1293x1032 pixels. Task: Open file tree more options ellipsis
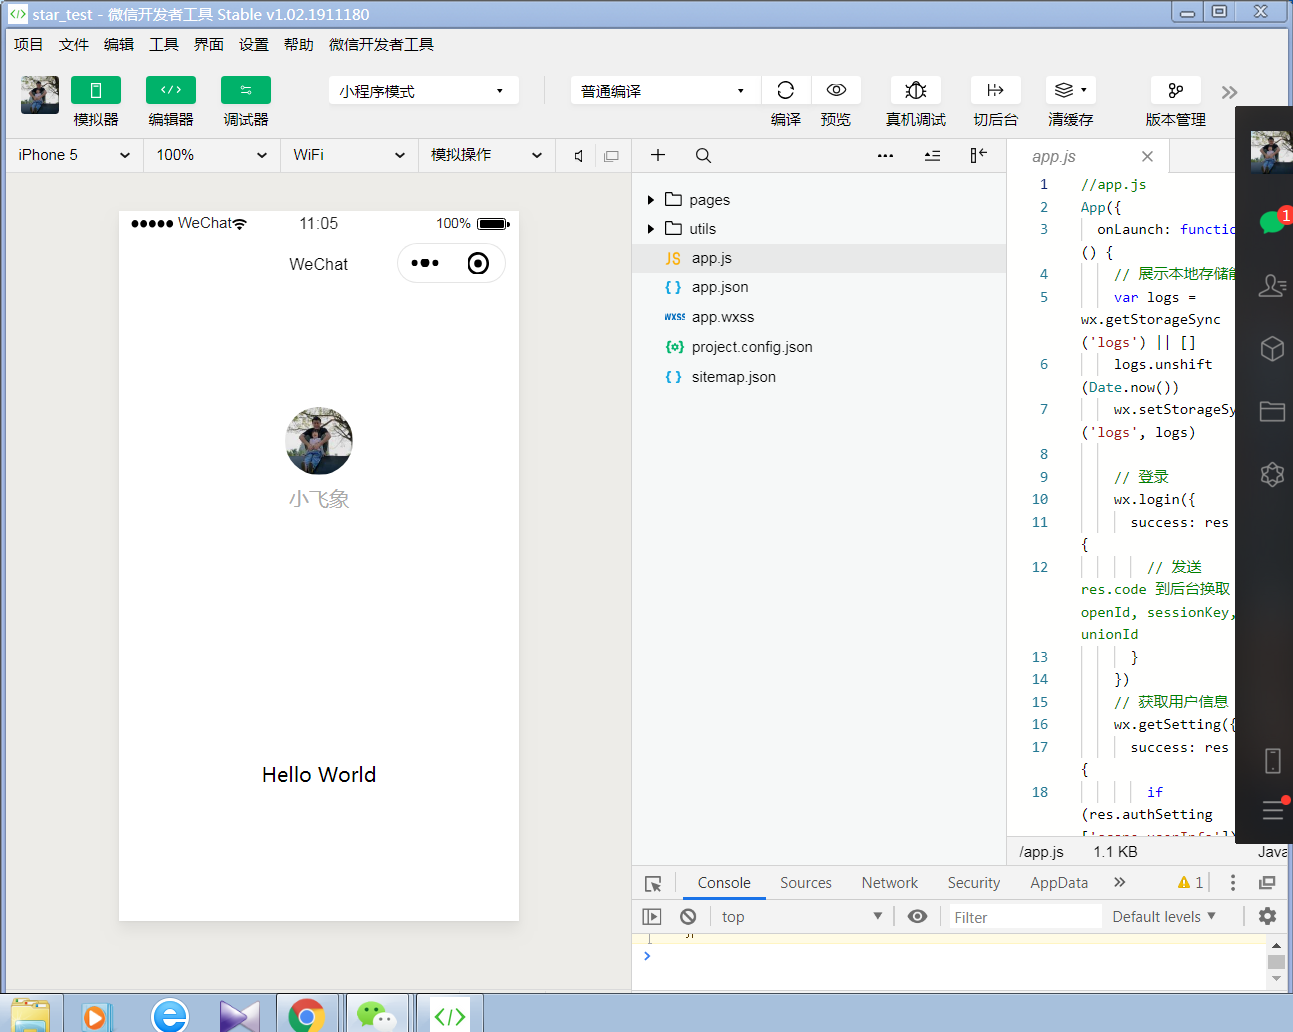[885, 155]
